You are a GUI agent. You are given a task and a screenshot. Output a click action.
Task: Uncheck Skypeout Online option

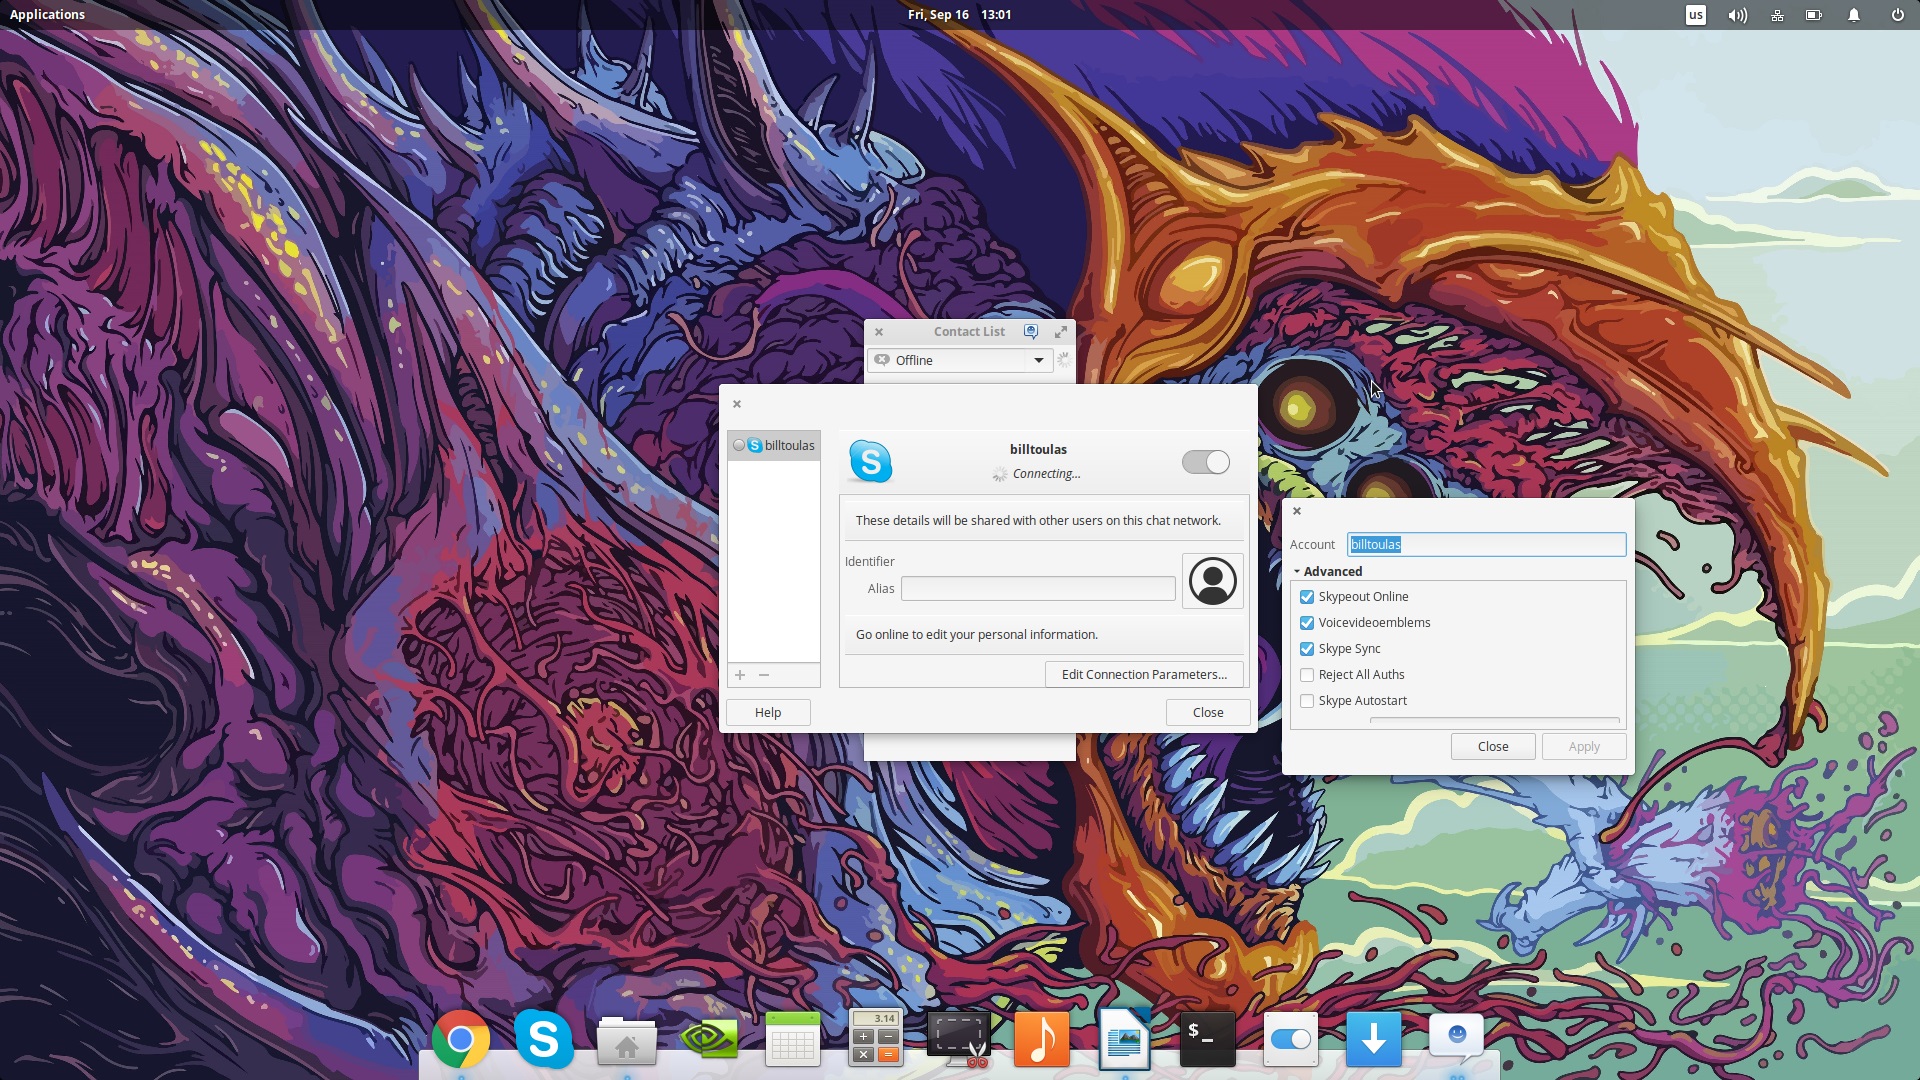(x=1307, y=597)
